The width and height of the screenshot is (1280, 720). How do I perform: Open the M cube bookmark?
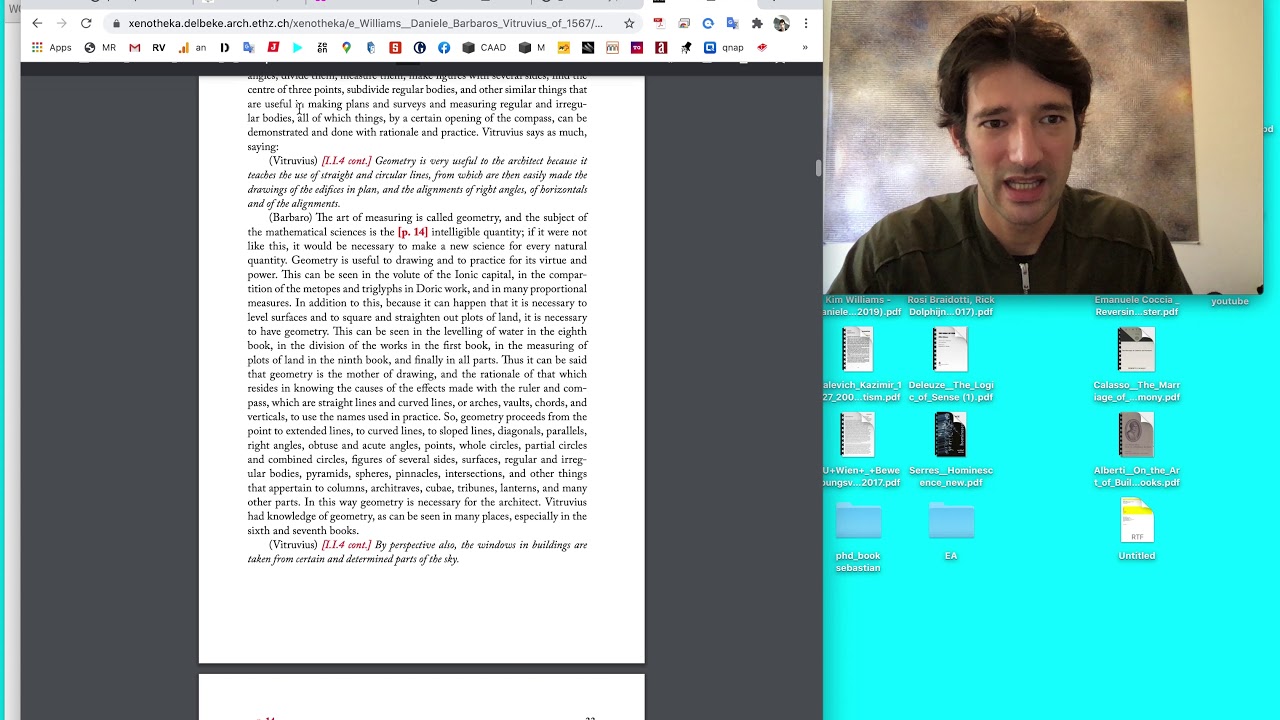click(531, 47)
